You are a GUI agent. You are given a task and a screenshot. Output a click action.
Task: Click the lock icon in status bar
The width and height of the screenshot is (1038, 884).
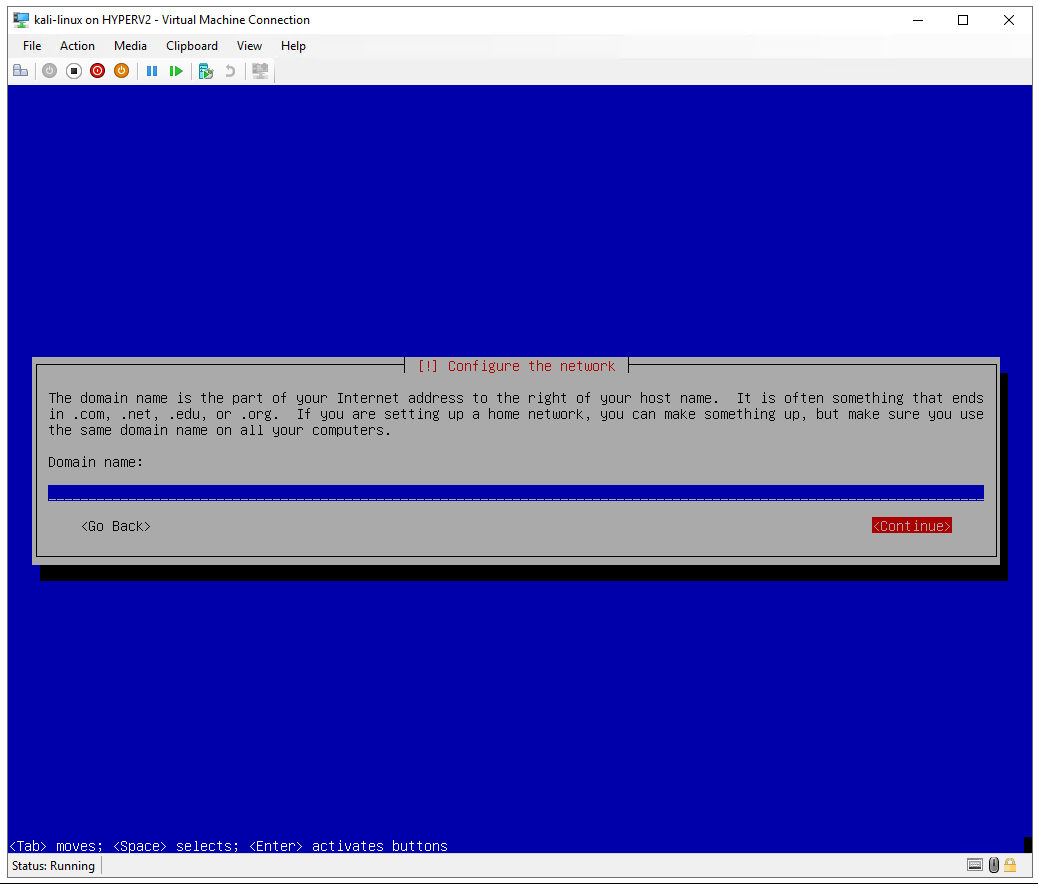1010,865
